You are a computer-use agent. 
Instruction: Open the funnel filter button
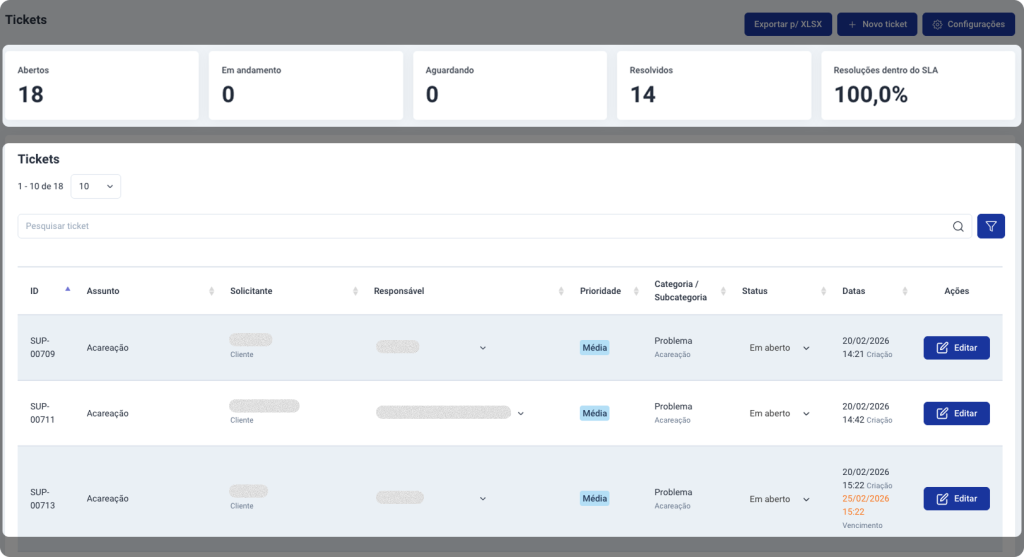(990, 226)
